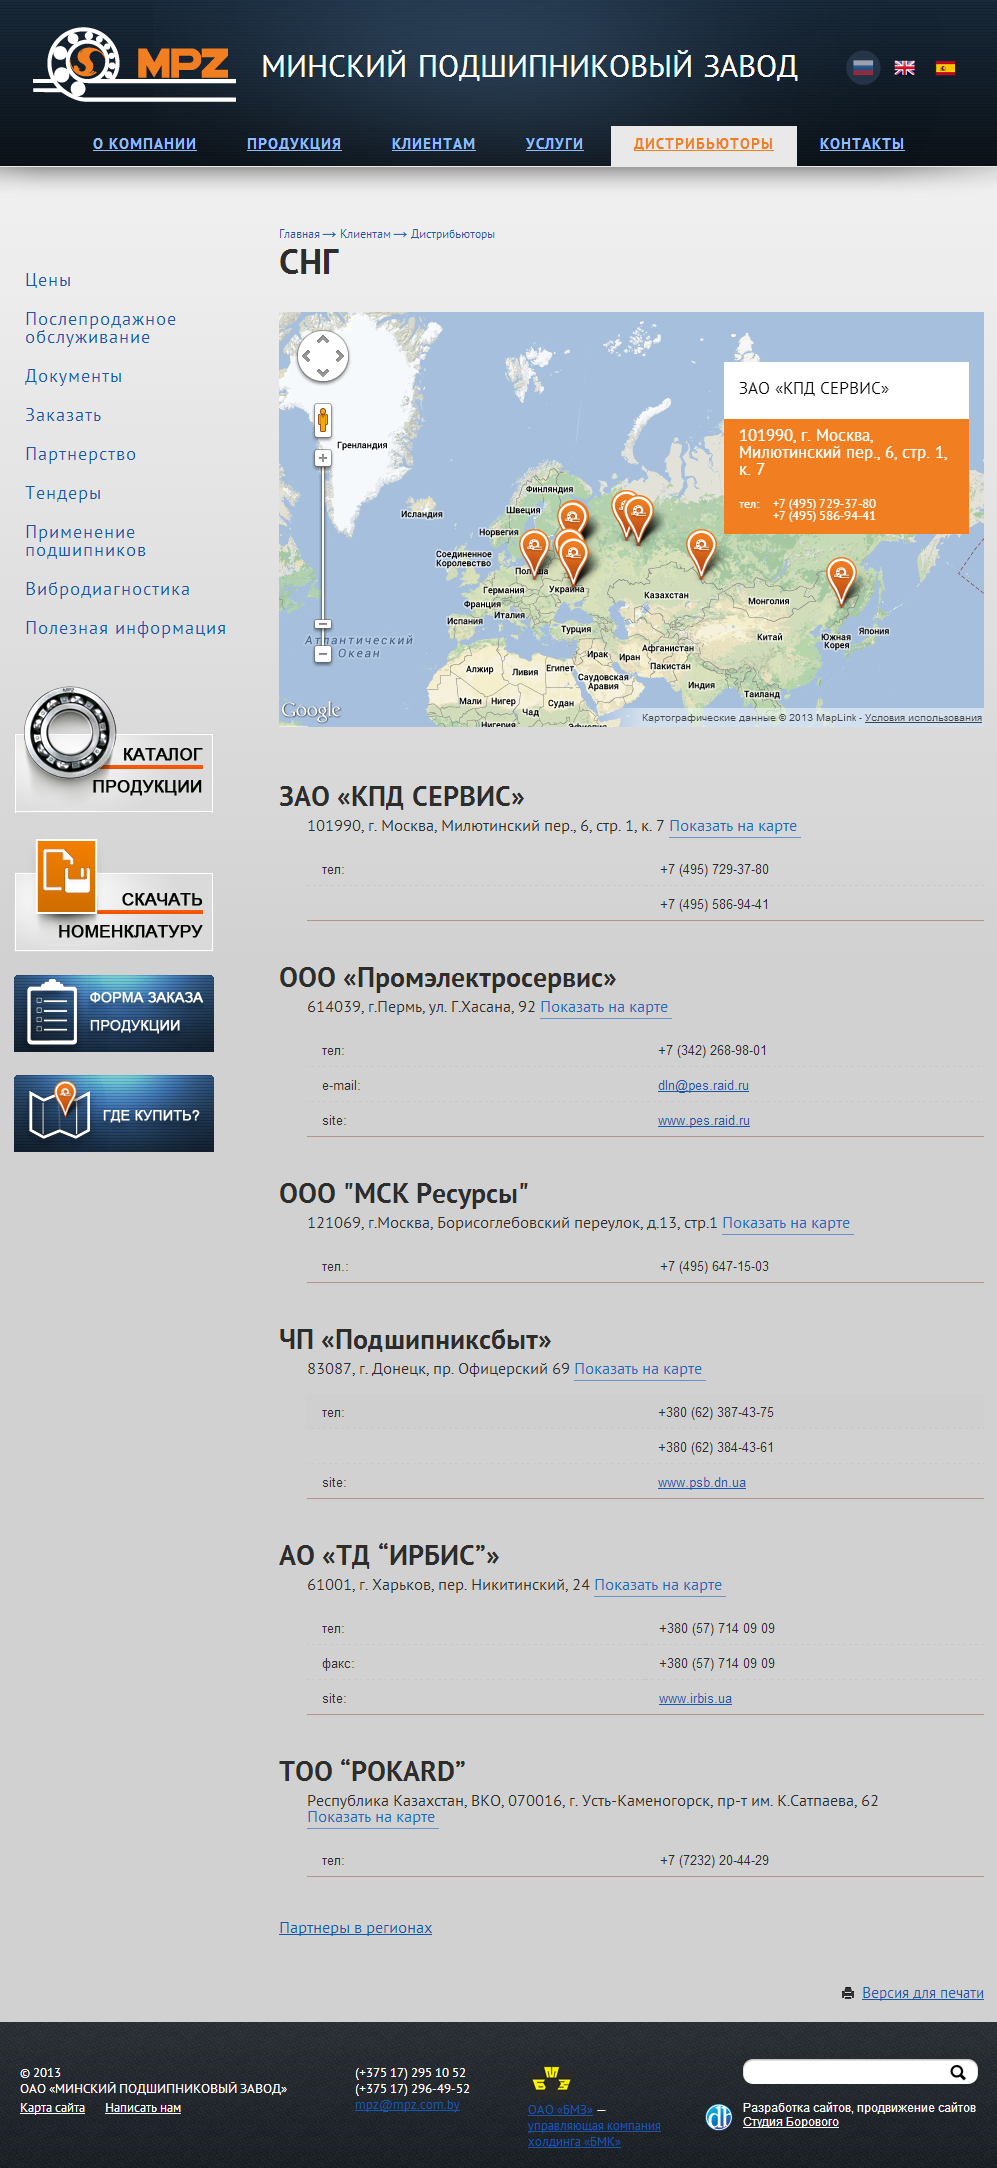Show МСК Ресурсы on map
Viewport: 997px width, 2168px height.
click(786, 1223)
